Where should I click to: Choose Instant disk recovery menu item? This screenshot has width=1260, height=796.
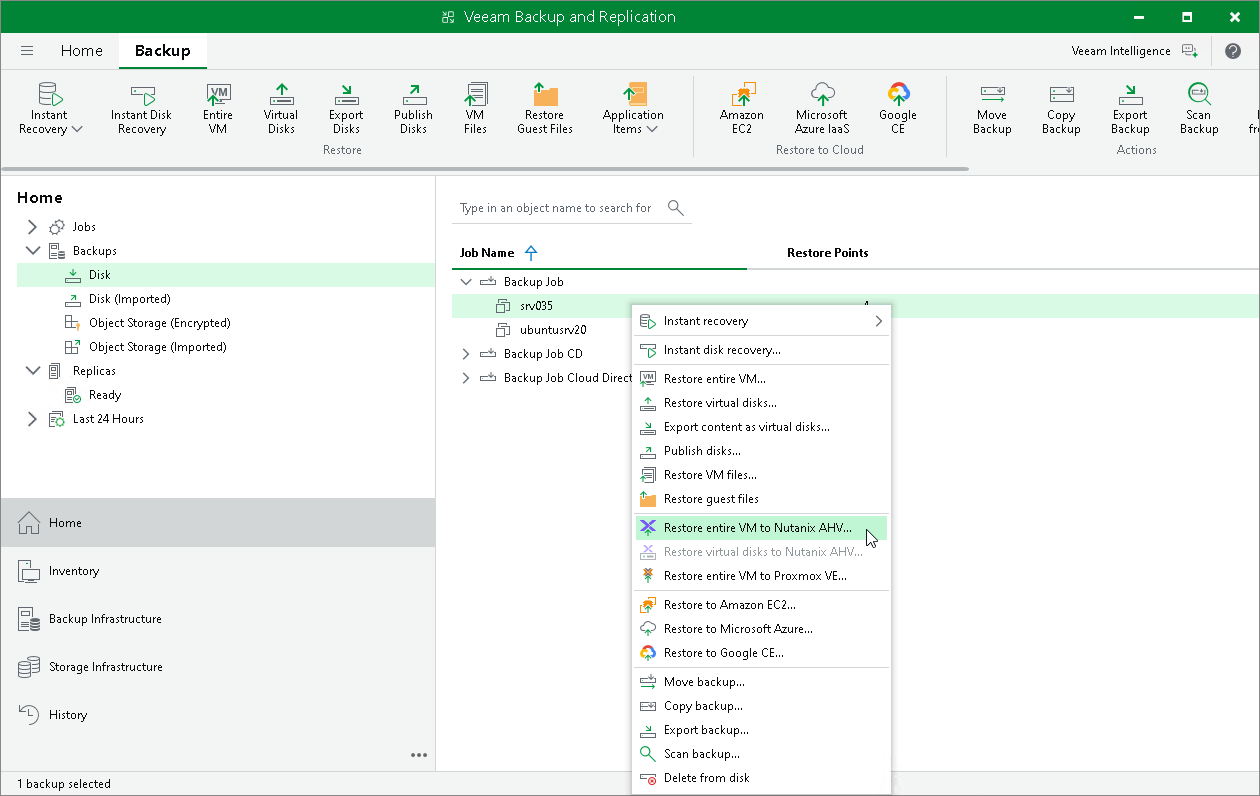[x=761, y=350]
